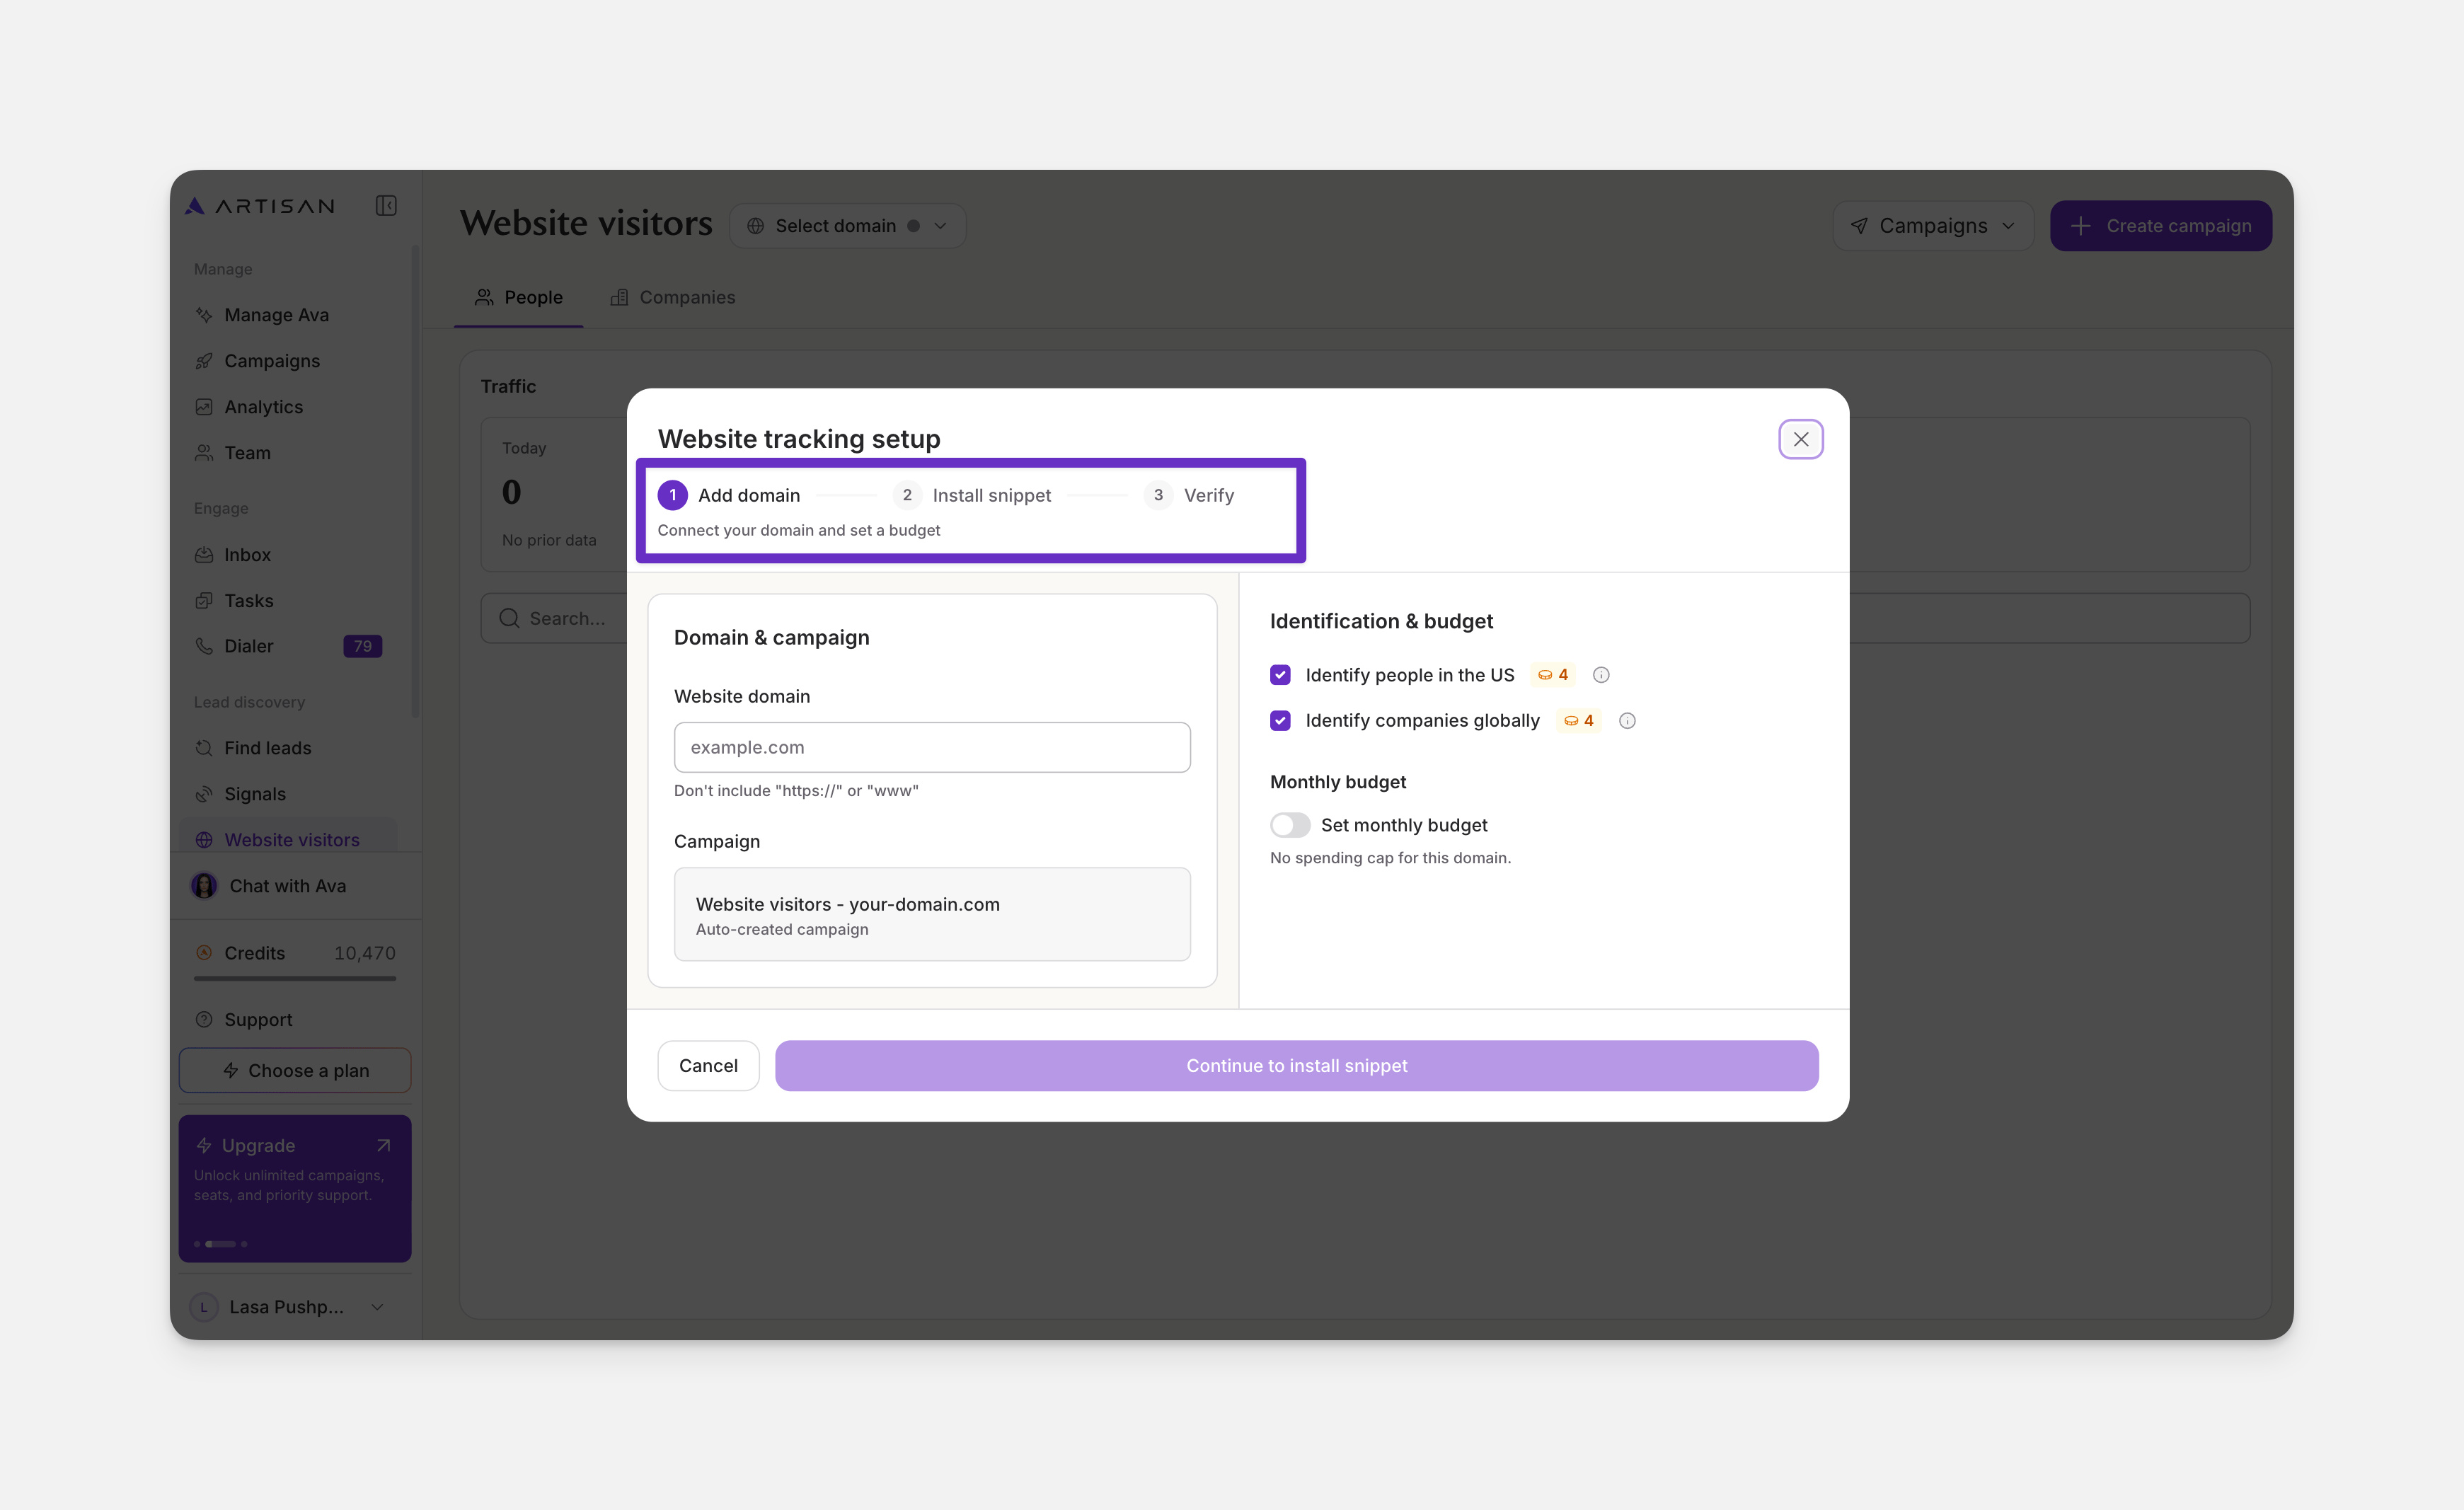Click Continue to install snippet button
The height and width of the screenshot is (1510, 2464).
[1296, 1066]
